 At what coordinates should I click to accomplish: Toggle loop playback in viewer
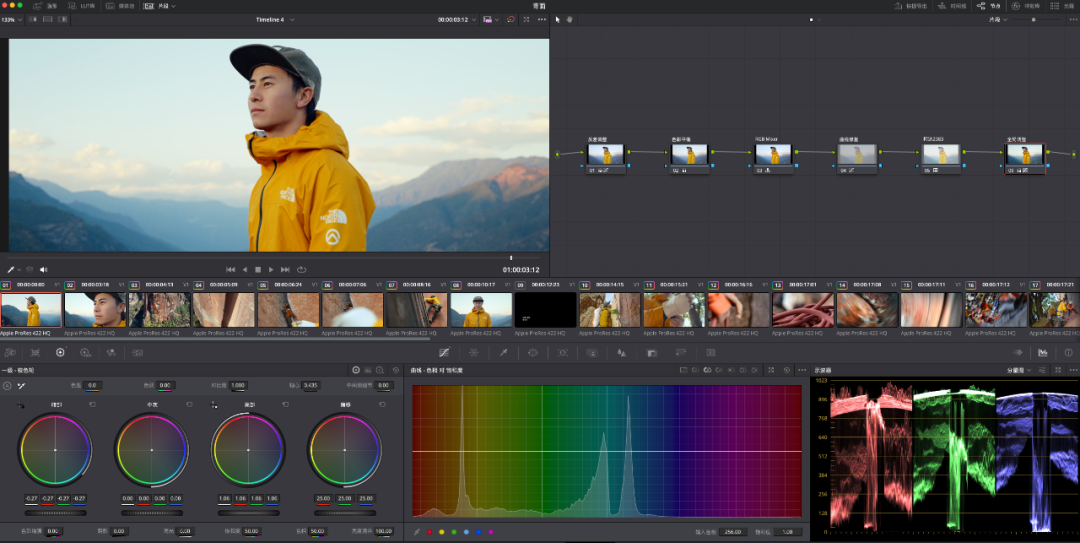point(301,269)
